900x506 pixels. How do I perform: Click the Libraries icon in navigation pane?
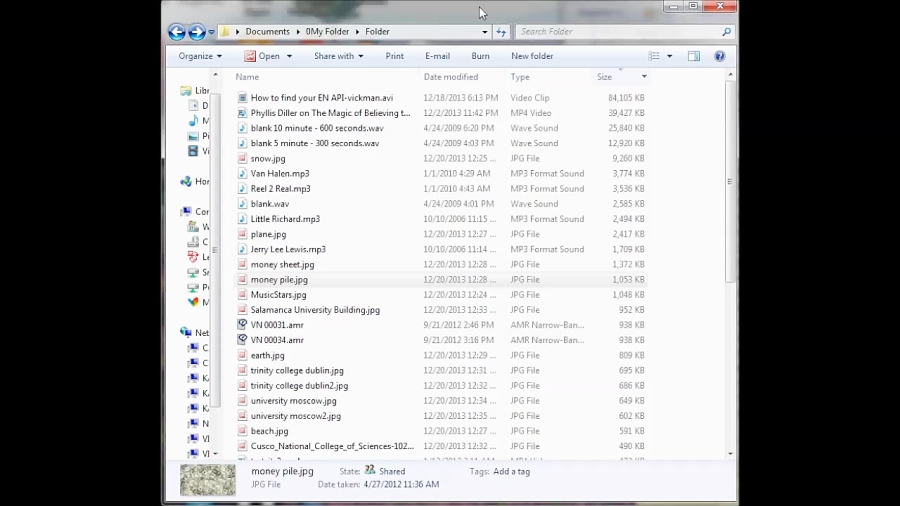pos(185,91)
